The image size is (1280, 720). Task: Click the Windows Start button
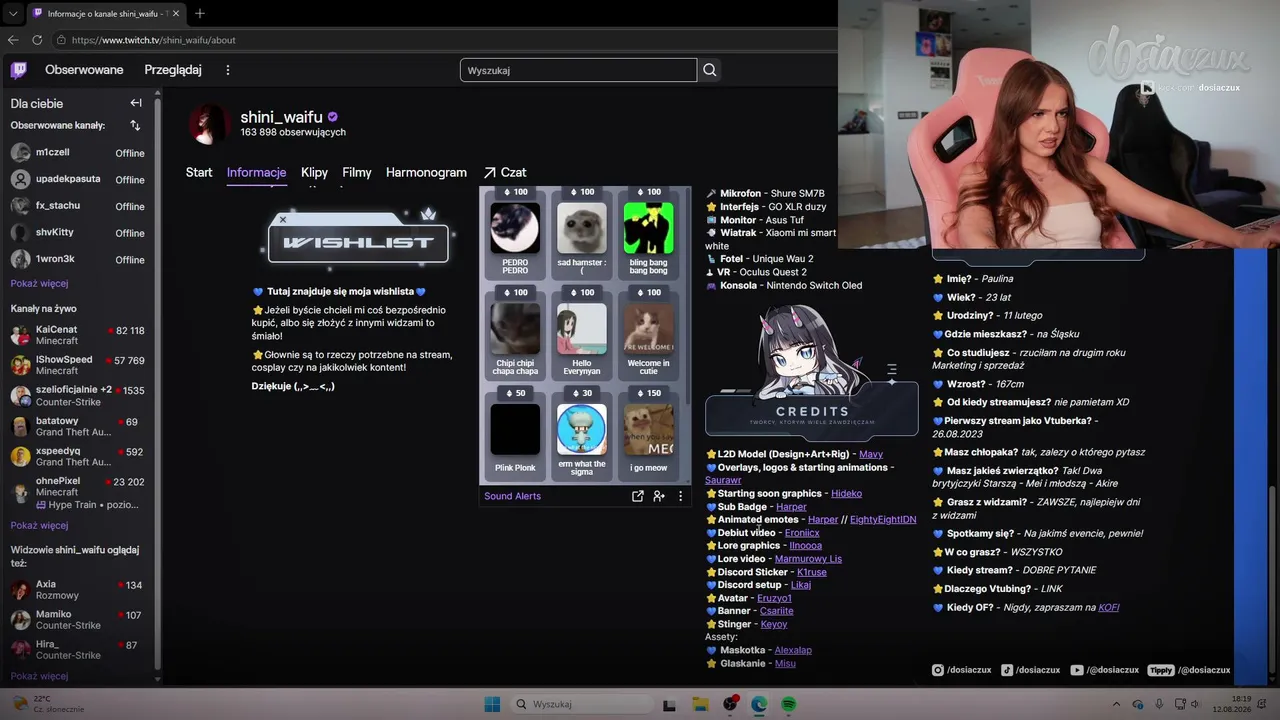tap(492, 704)
